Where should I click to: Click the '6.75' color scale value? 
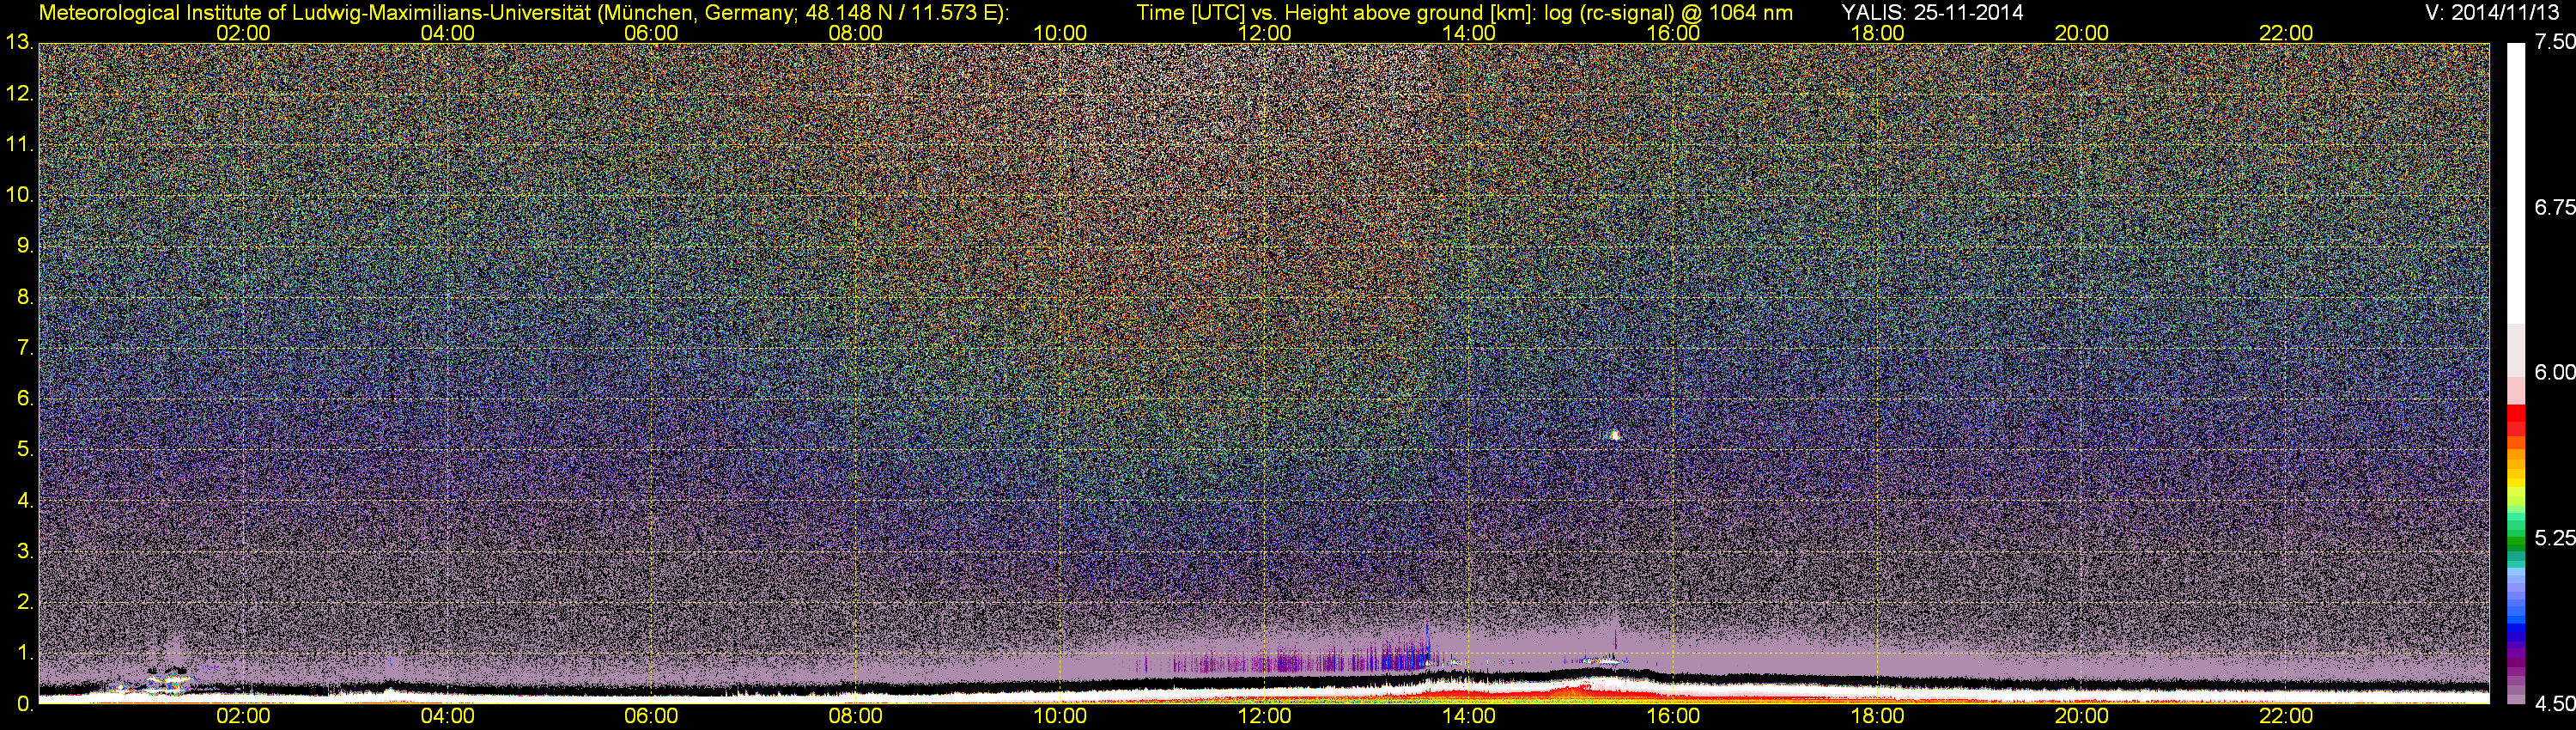(x=2555, y=207)
